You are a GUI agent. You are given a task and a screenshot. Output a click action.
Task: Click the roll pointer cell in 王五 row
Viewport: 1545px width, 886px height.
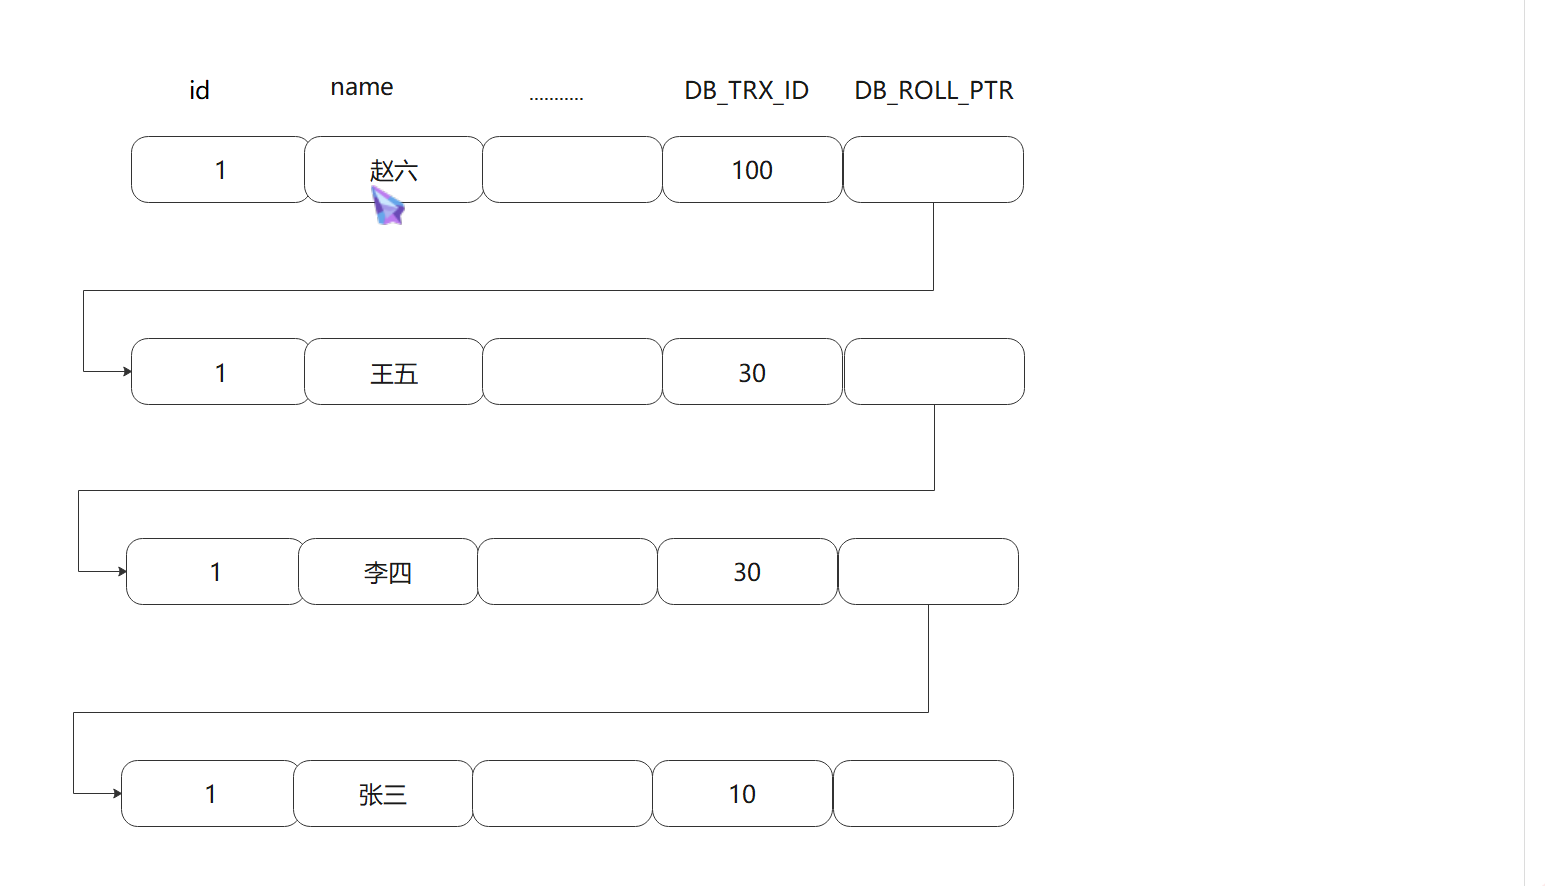(934, 372)
